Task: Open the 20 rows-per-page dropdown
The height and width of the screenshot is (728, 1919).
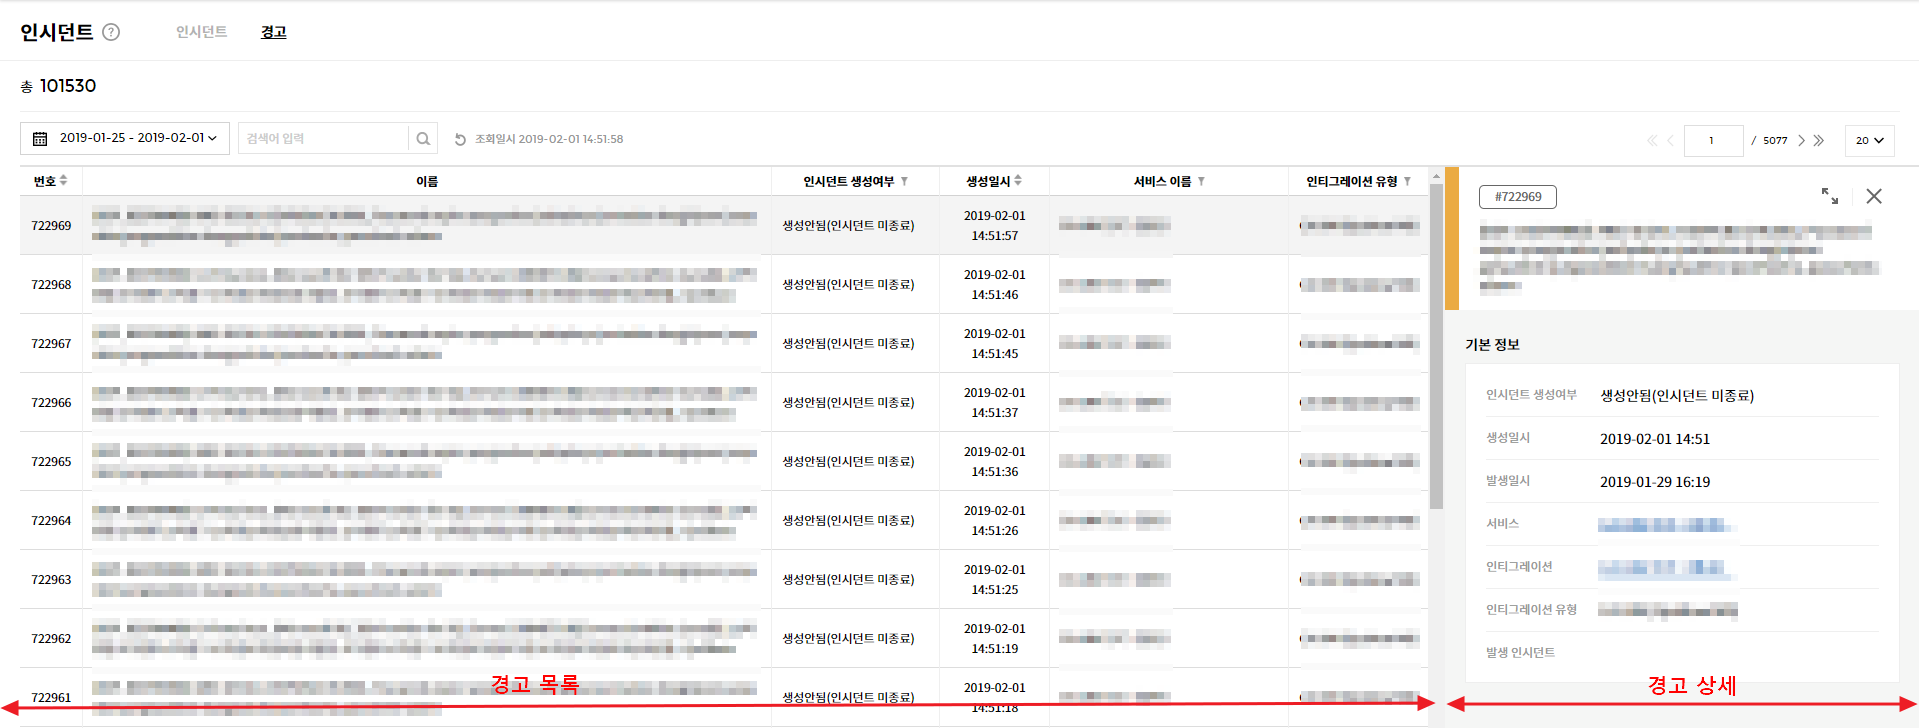Action: point(1868,140)
